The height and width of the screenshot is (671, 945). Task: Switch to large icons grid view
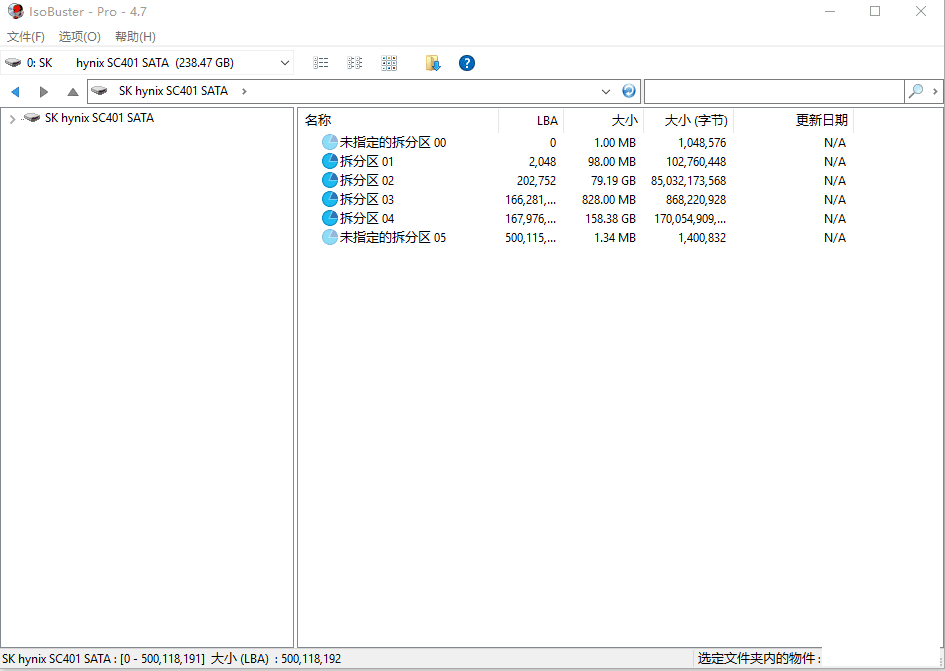[389, 63]
